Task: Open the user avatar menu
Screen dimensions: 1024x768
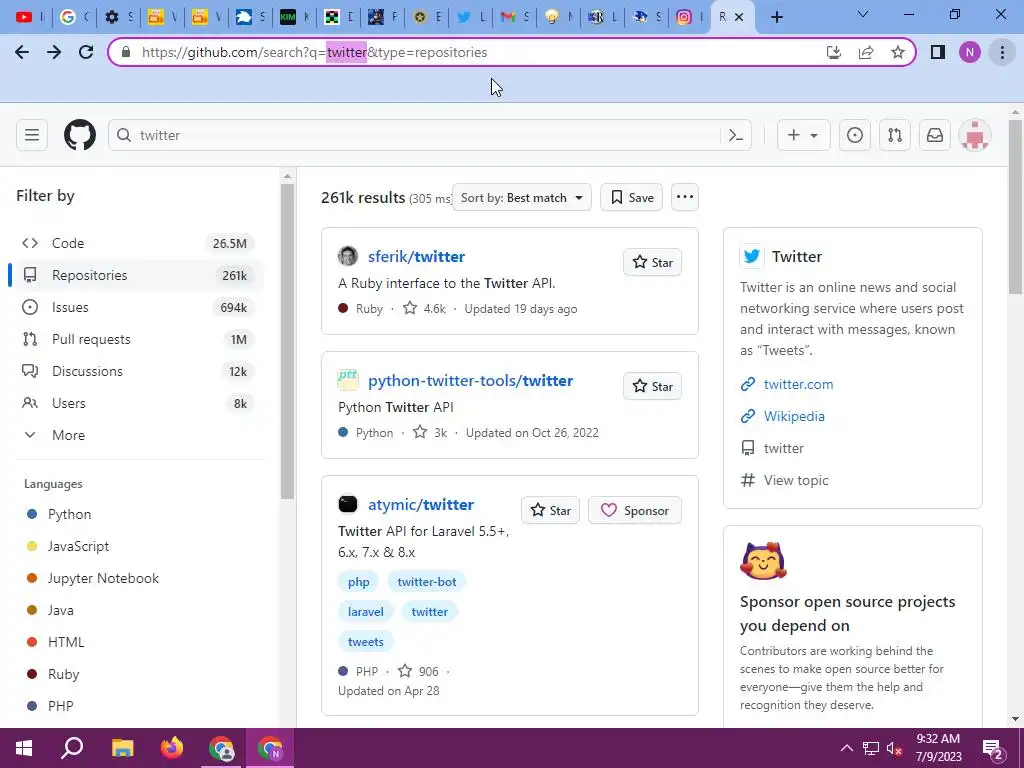Action: (974, 135)
